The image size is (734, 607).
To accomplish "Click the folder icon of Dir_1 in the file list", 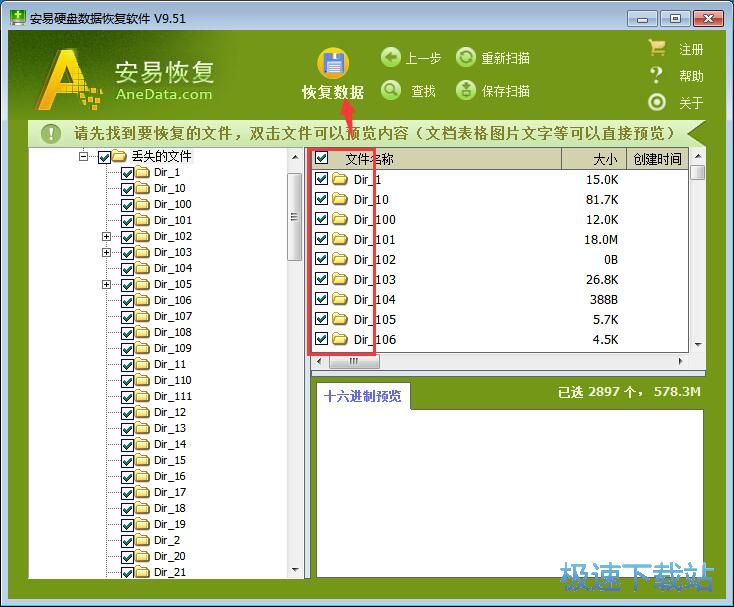I will (340, 179).
